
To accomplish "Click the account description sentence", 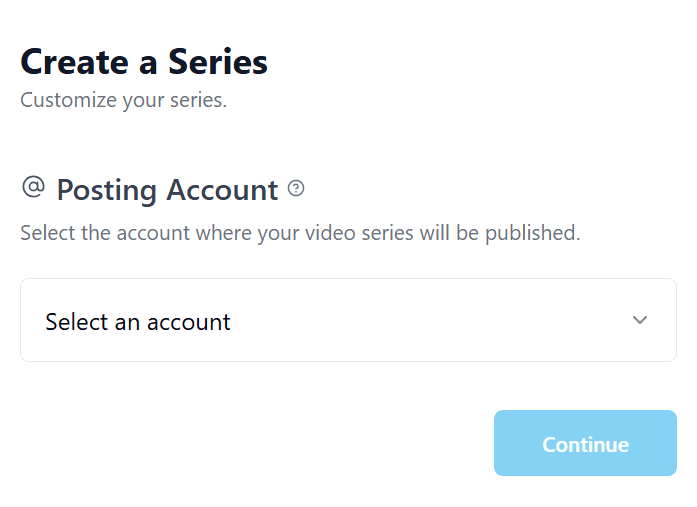I will (x=300, y=233).
